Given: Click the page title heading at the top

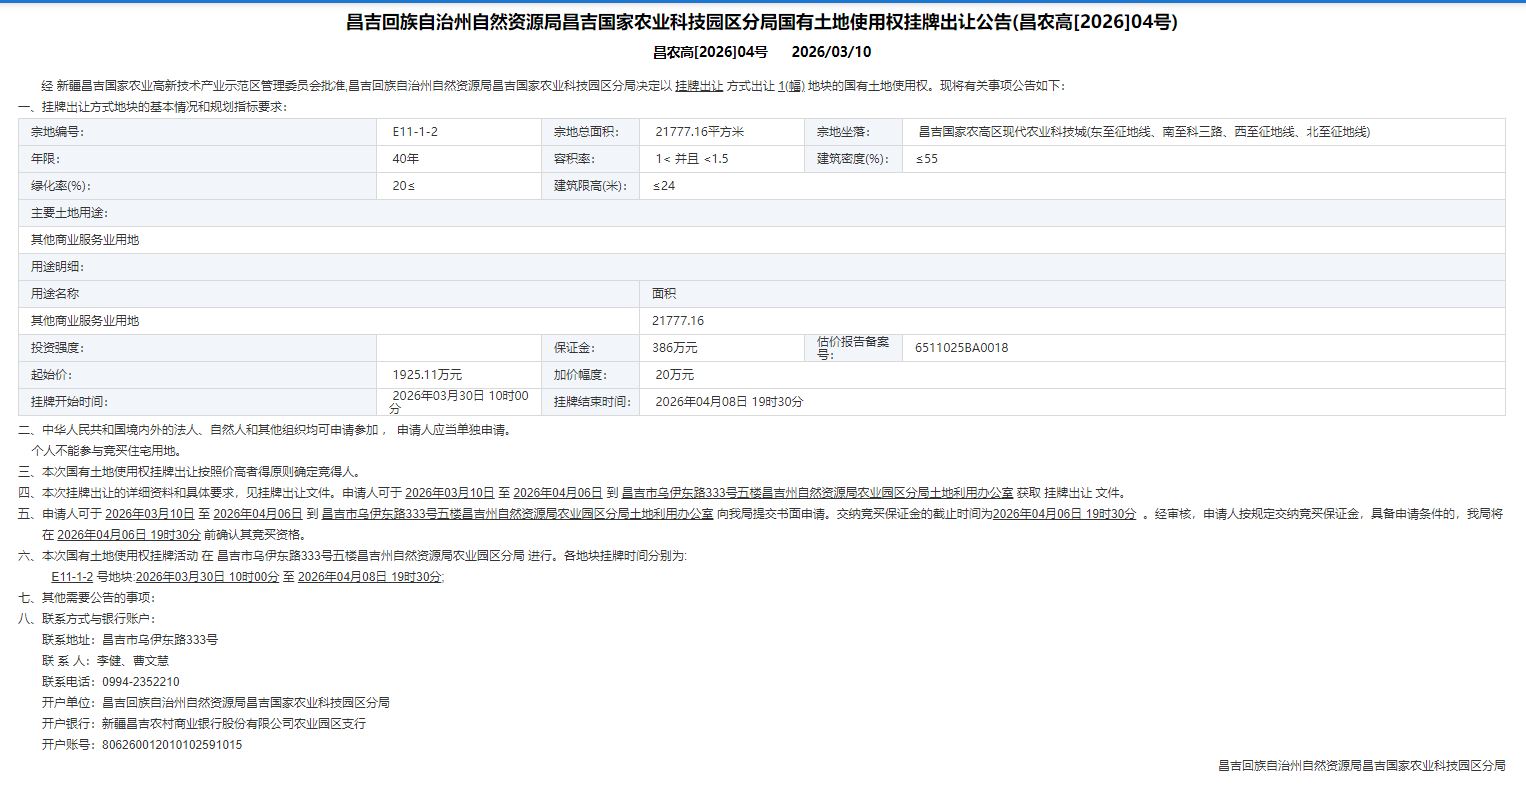Looking at the screenshot, I should [x=762, y=22].
